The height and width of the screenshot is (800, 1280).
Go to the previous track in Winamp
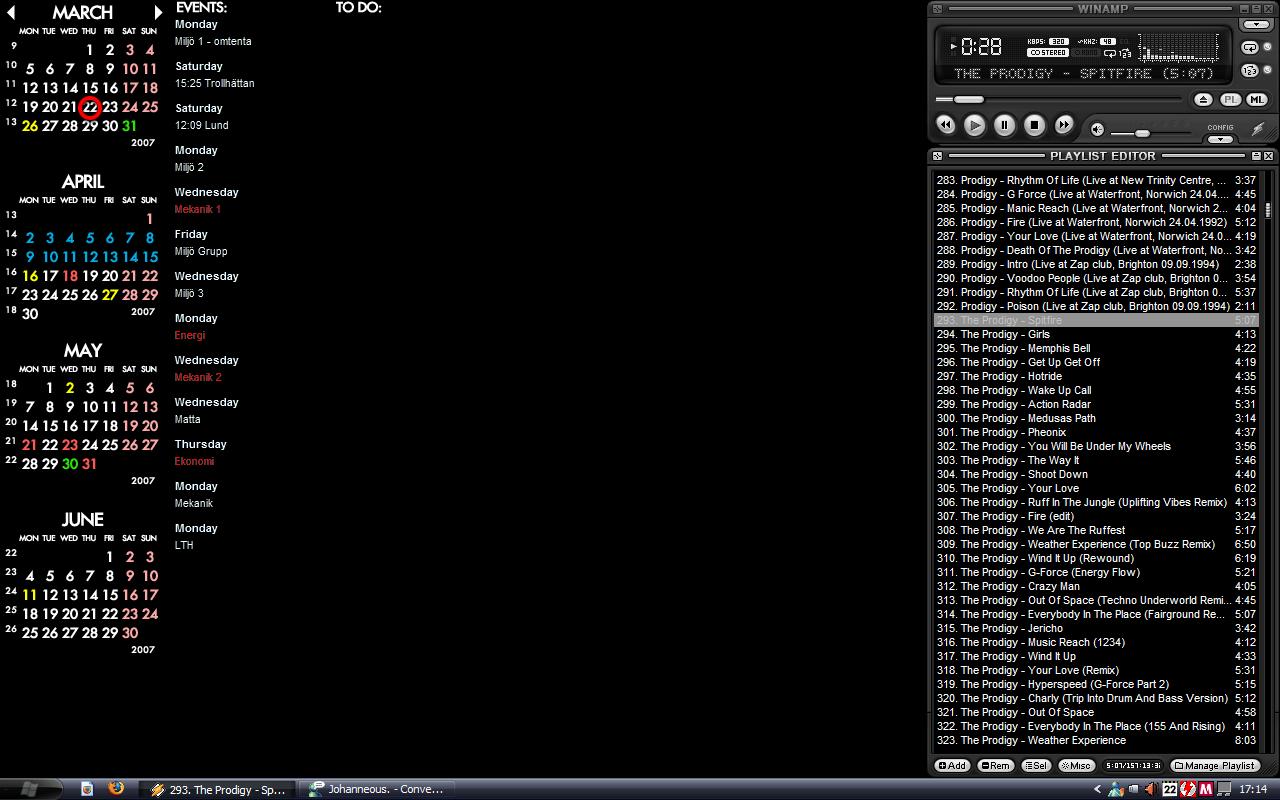pyautogui.click(x=945, y=125)
